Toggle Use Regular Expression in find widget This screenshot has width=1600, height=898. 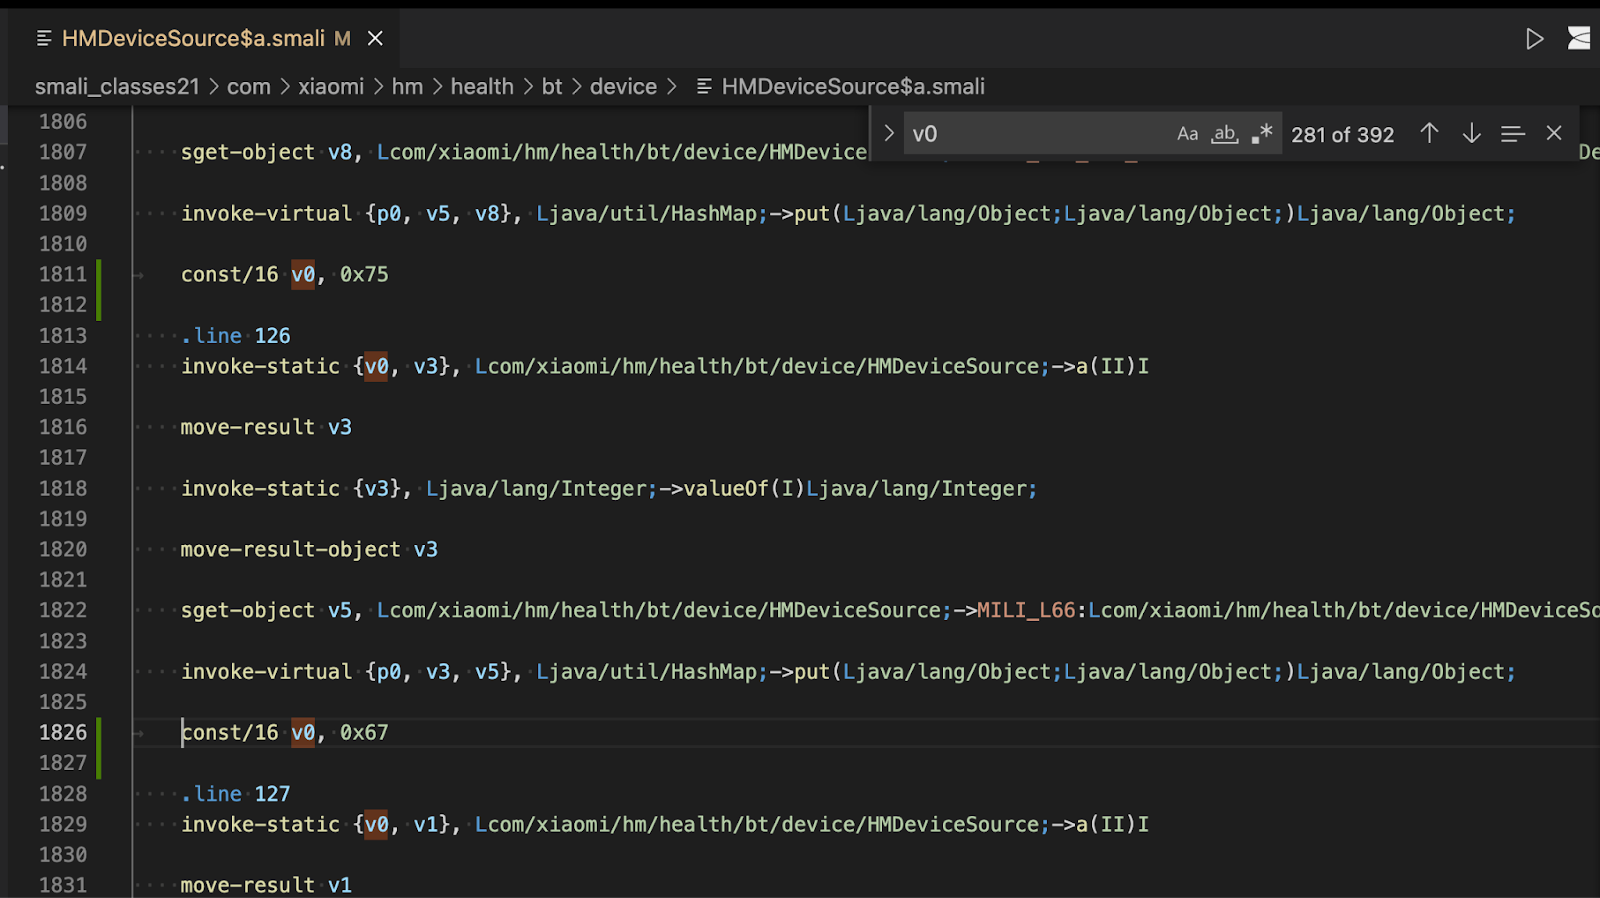(1262, 134)
